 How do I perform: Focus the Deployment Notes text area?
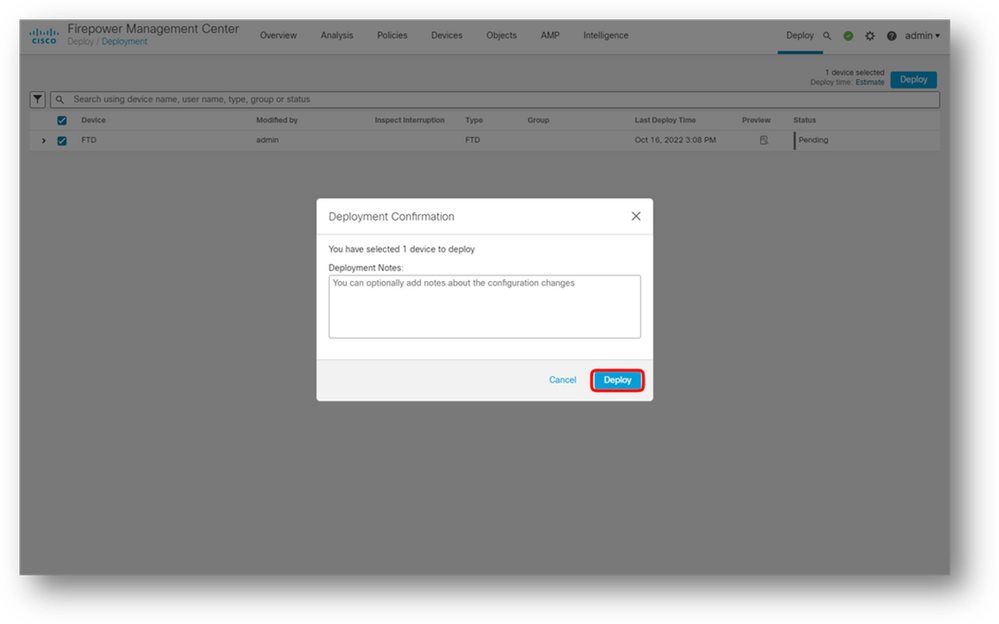[484, 307]
